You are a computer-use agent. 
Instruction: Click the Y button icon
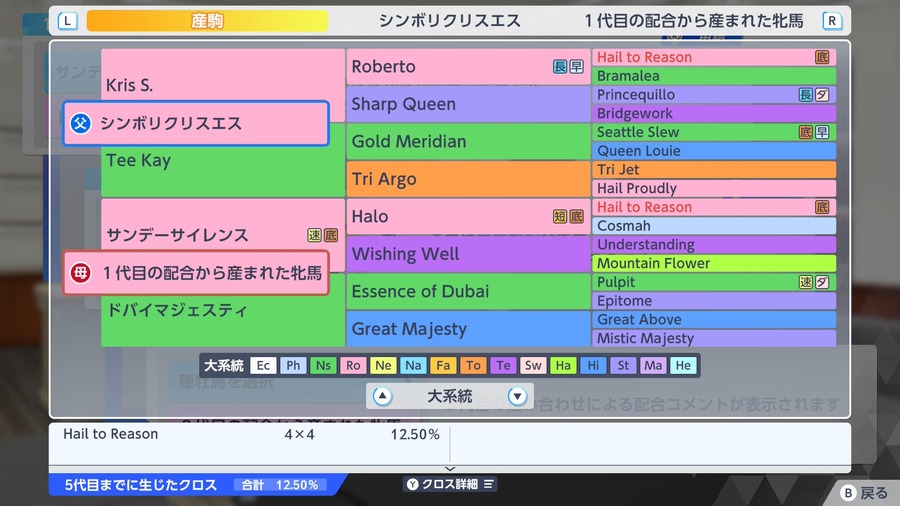(x=412, y=484)
